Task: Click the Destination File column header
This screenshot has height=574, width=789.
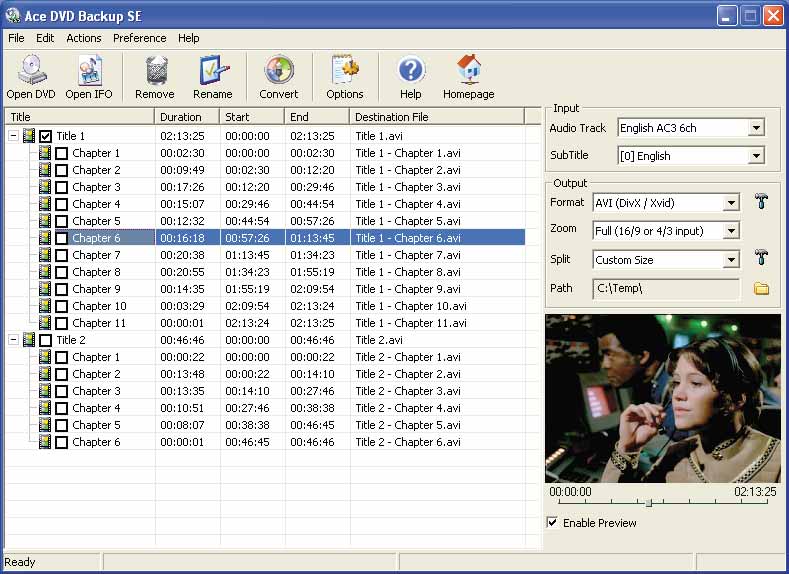Action: 437,117
